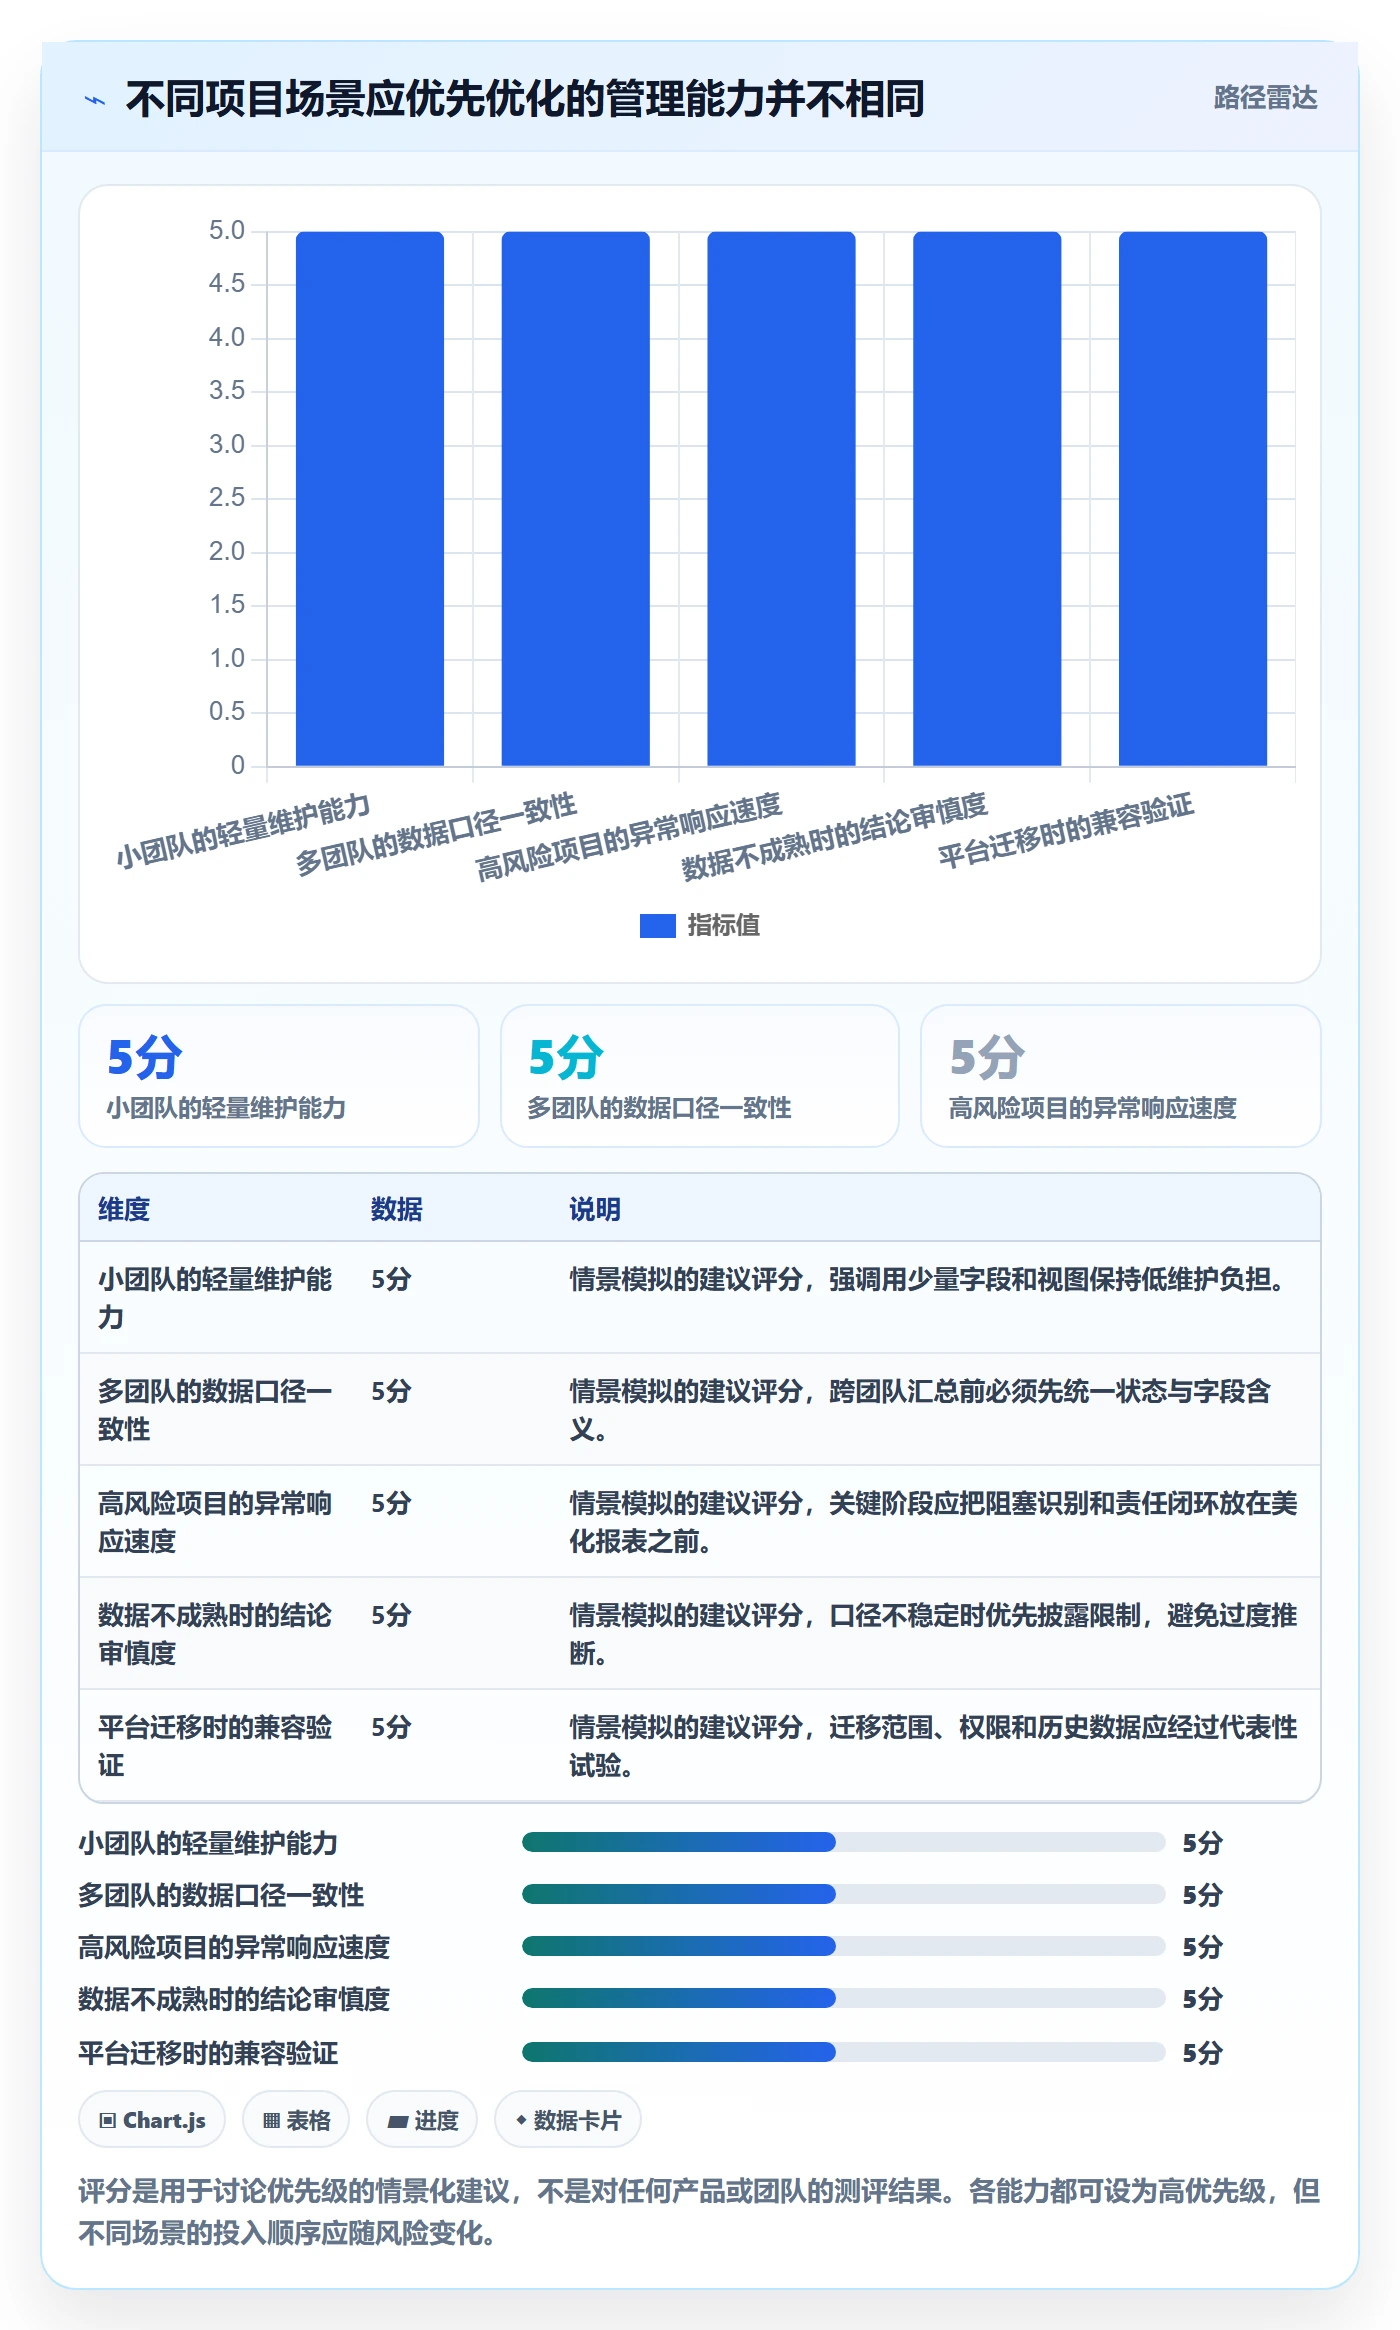
Task: Click progress bar for 多团队的数据口径一致性
Action: coord(843,1894)
